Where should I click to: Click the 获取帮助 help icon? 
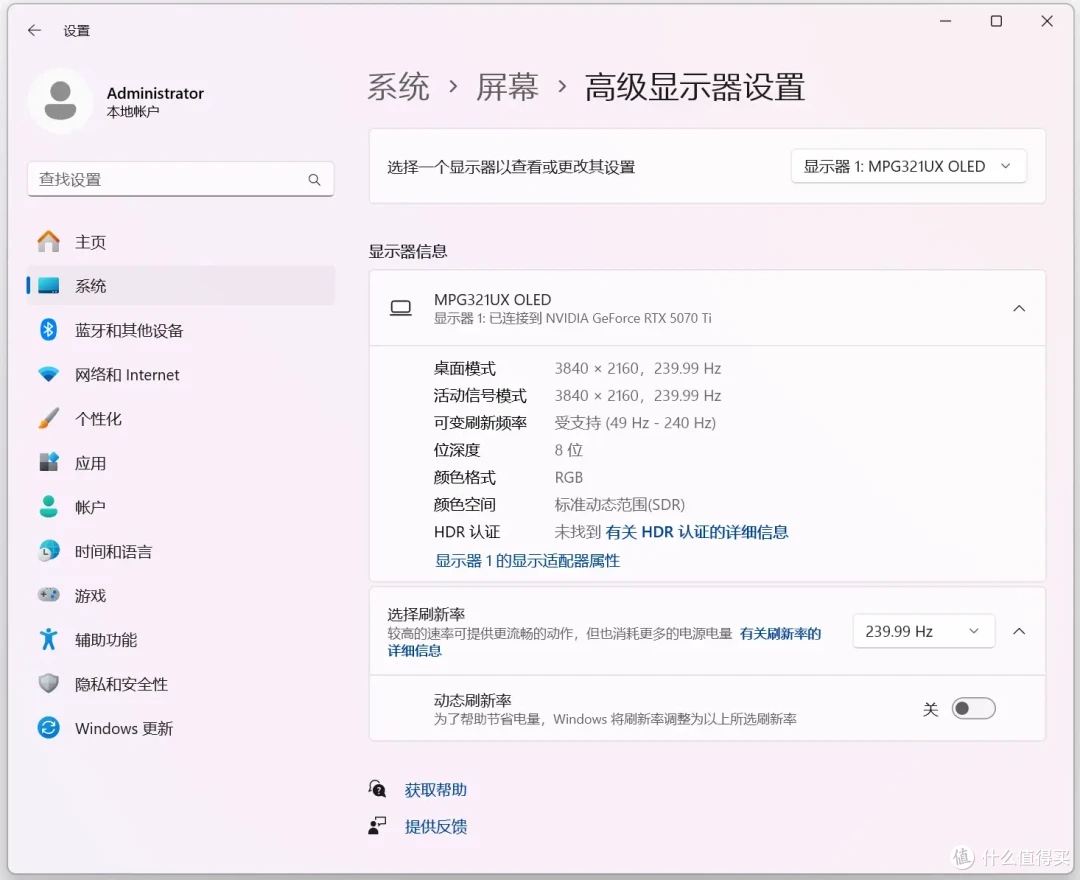[x=377, y=789]
